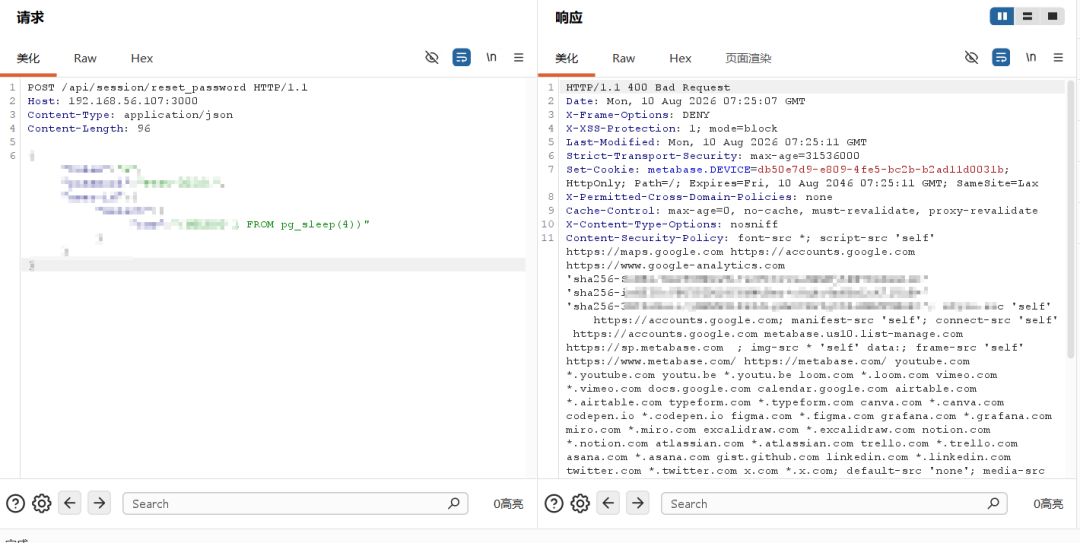1080x543 pixels.
Task: Click the X-Frame-Options: DENY header
Action: click(x=638, y=115)
